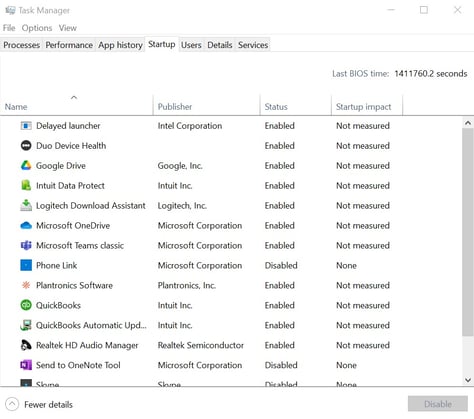The width and height of the screenshot is (474, 419).
Task: Select QuickBooks Automatic Upd... entry
Action: point(91,325)
